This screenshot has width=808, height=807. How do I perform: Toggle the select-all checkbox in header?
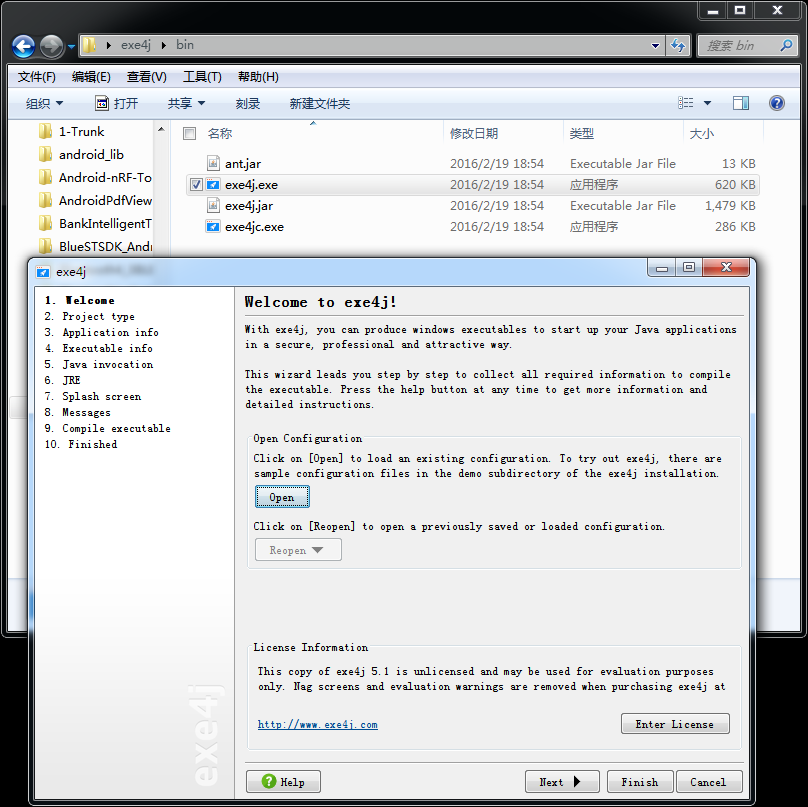(x=190, y=134)
